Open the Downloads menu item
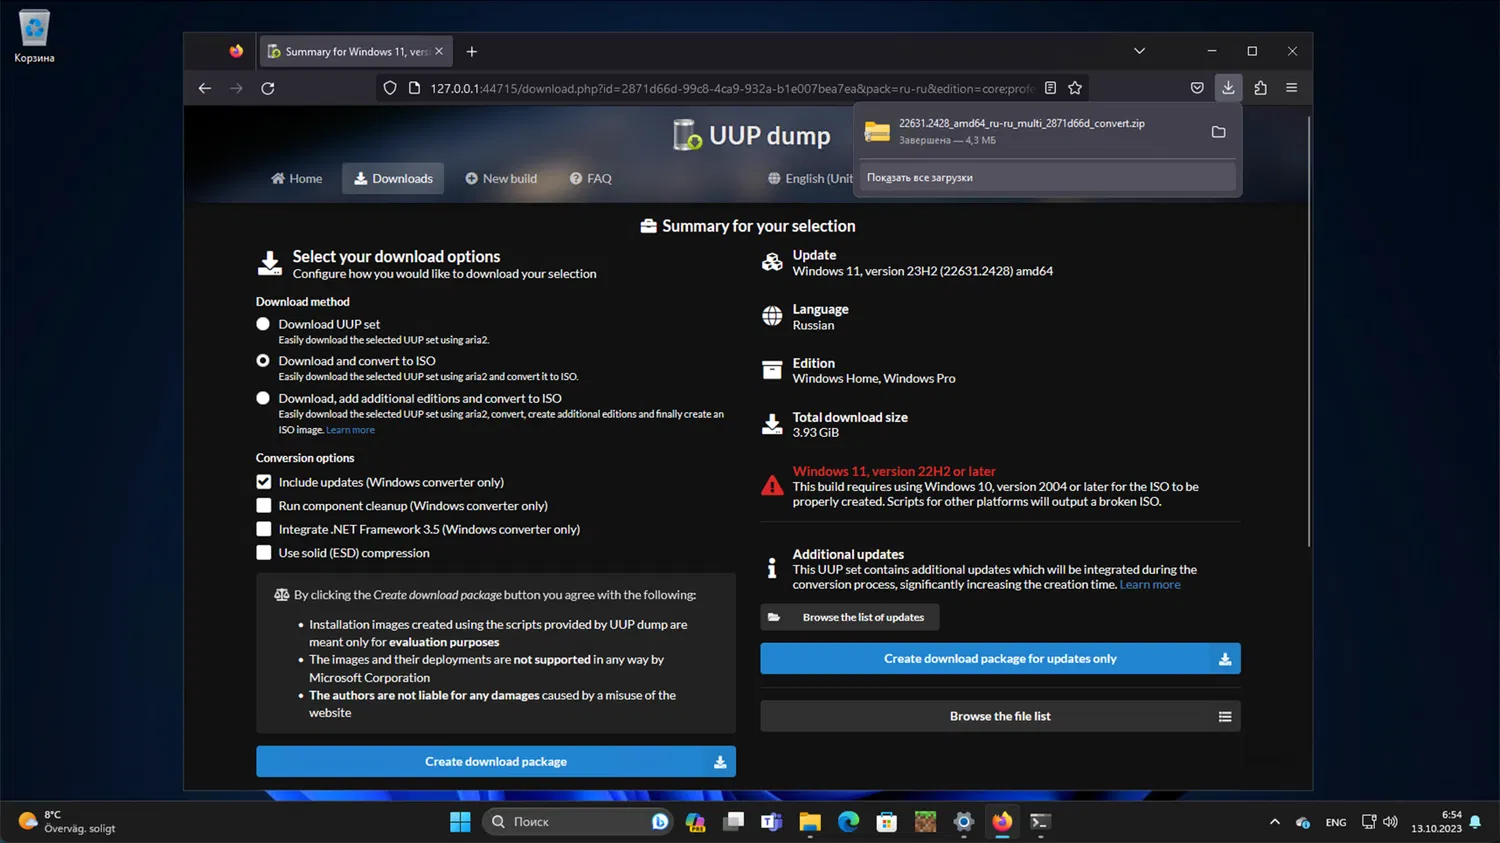Screen dimensions: 1500x843 point(393,178)
